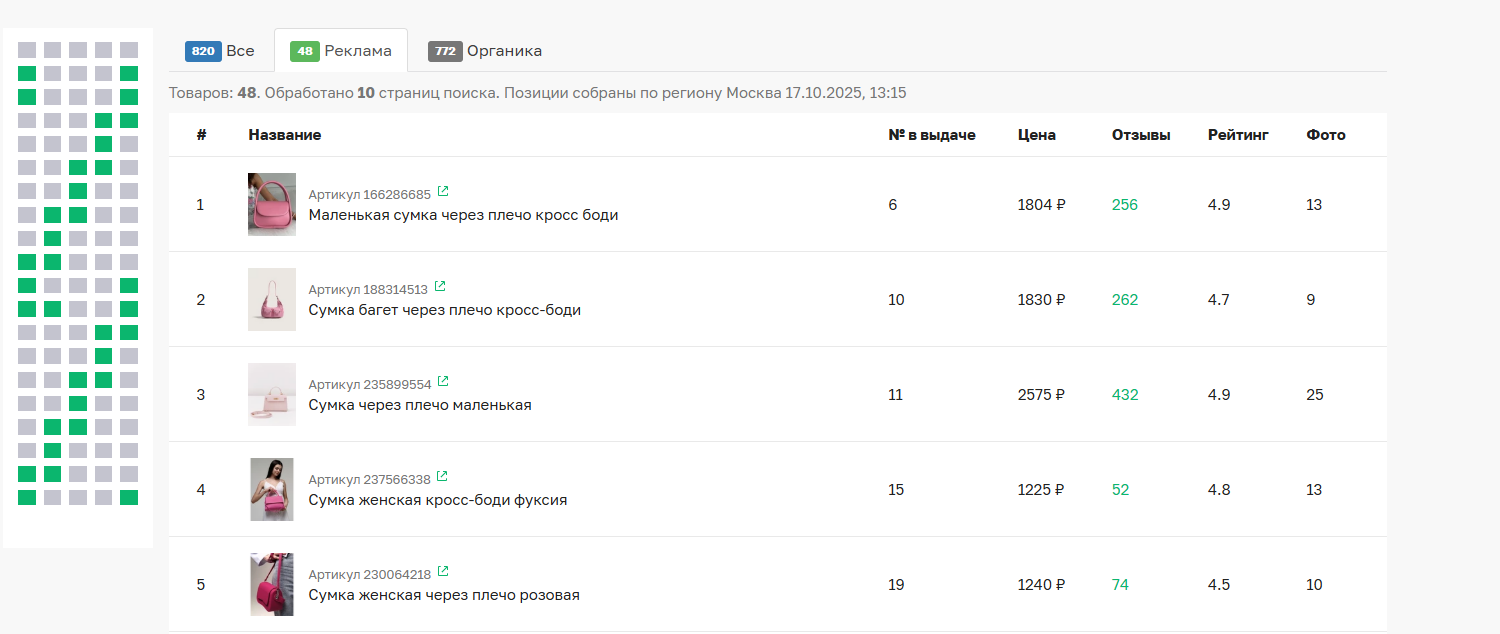Switch to the Все tab
The image size is (1500, 634).
pos(220,51)
